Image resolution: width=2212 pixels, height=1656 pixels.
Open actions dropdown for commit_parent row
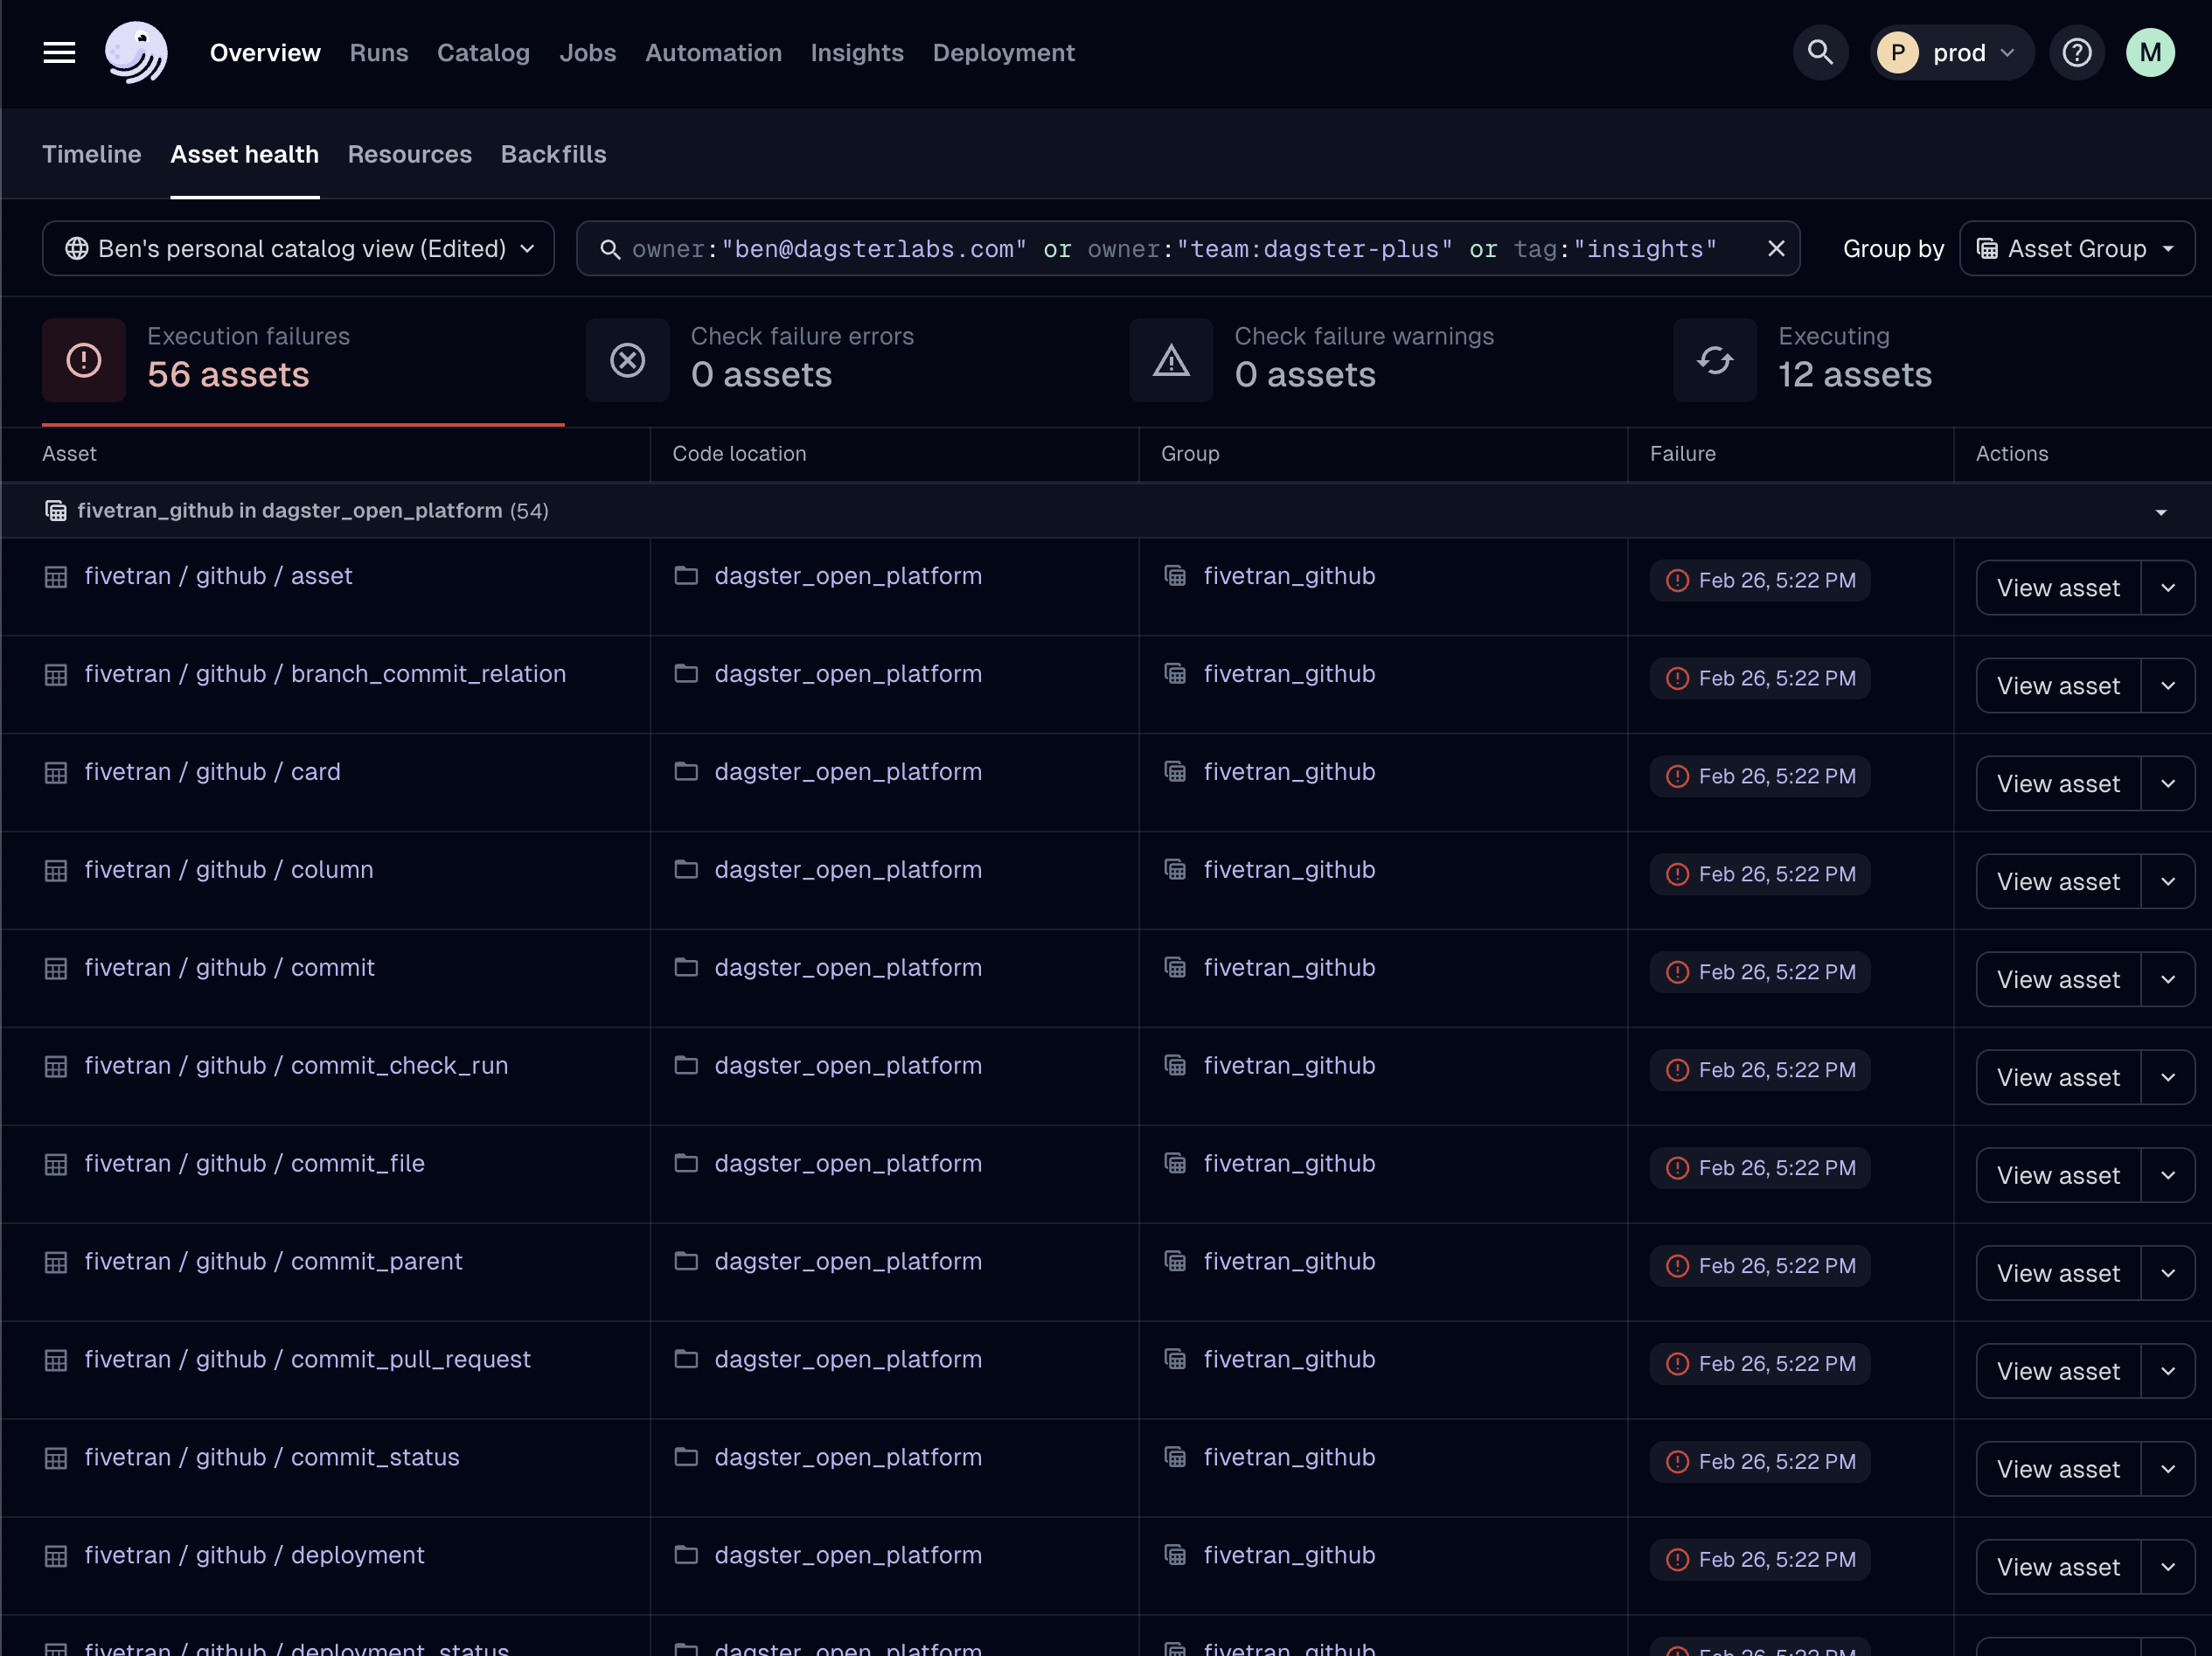click(2167, 1274)
